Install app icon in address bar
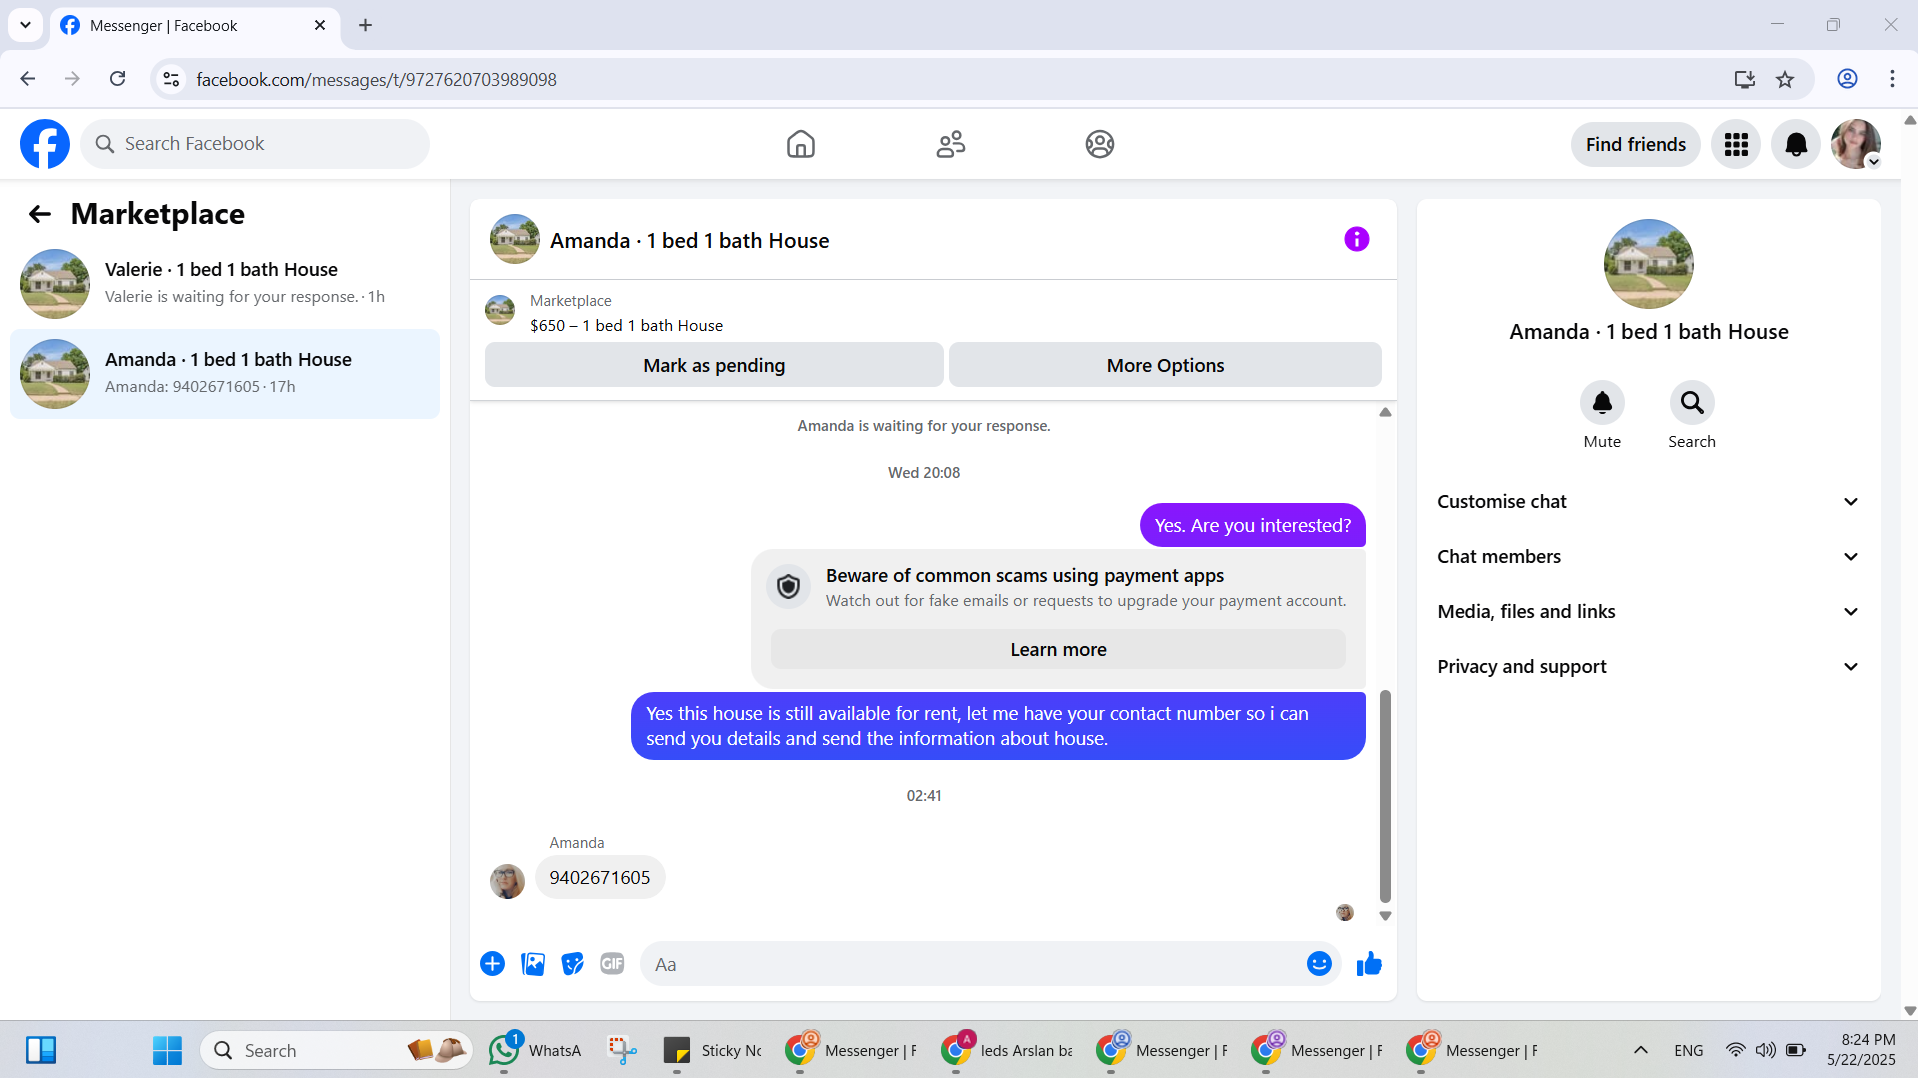The image size is (1918, 1078). click(1744, 79)
